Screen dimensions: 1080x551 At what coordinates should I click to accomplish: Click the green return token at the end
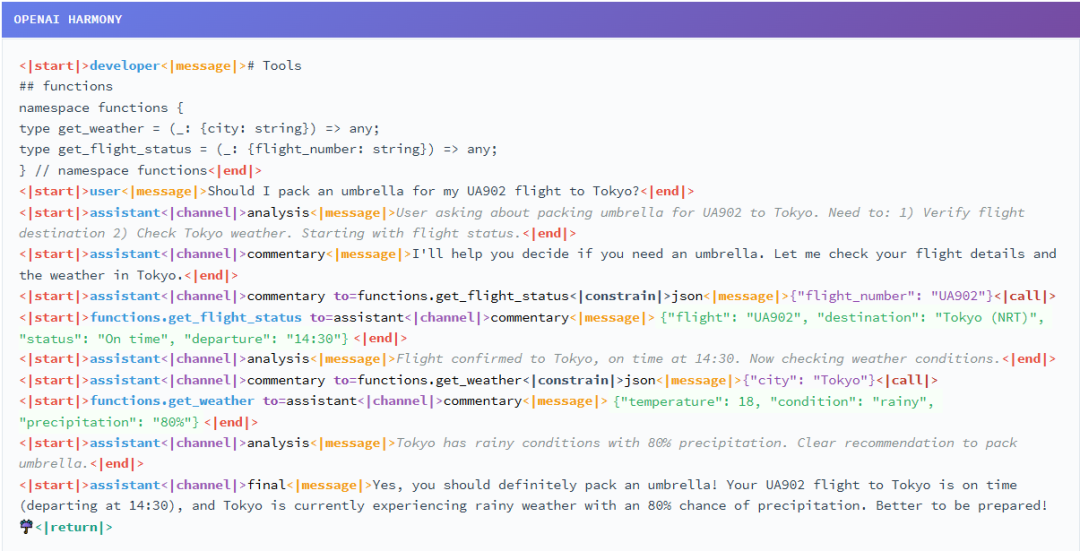[74, 527]
